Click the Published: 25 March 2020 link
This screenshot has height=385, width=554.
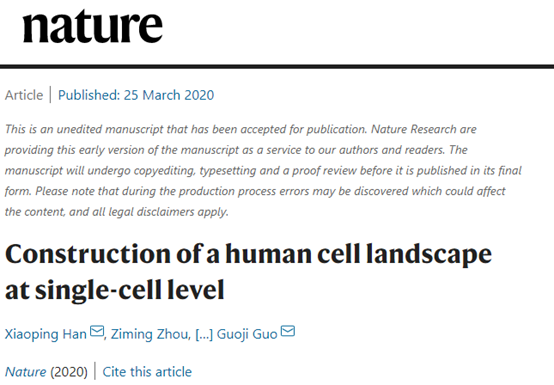click(x=136, y=95)
